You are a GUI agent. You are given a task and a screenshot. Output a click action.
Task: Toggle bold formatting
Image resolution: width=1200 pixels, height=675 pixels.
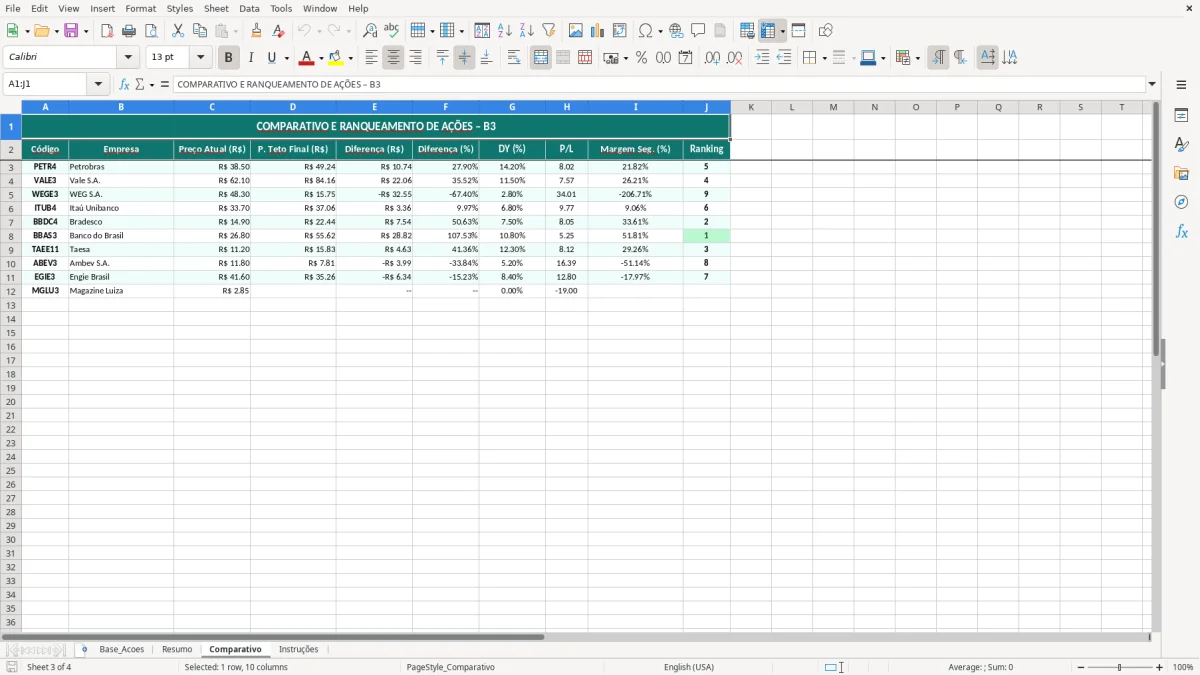[229, 58]
